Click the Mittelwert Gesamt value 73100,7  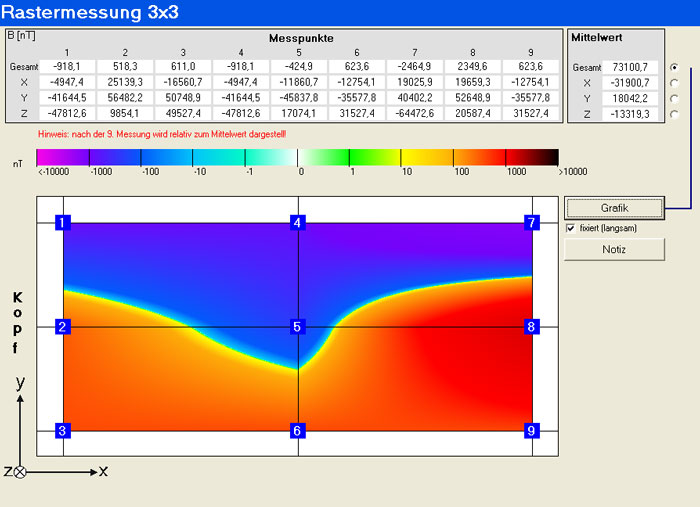632,67
